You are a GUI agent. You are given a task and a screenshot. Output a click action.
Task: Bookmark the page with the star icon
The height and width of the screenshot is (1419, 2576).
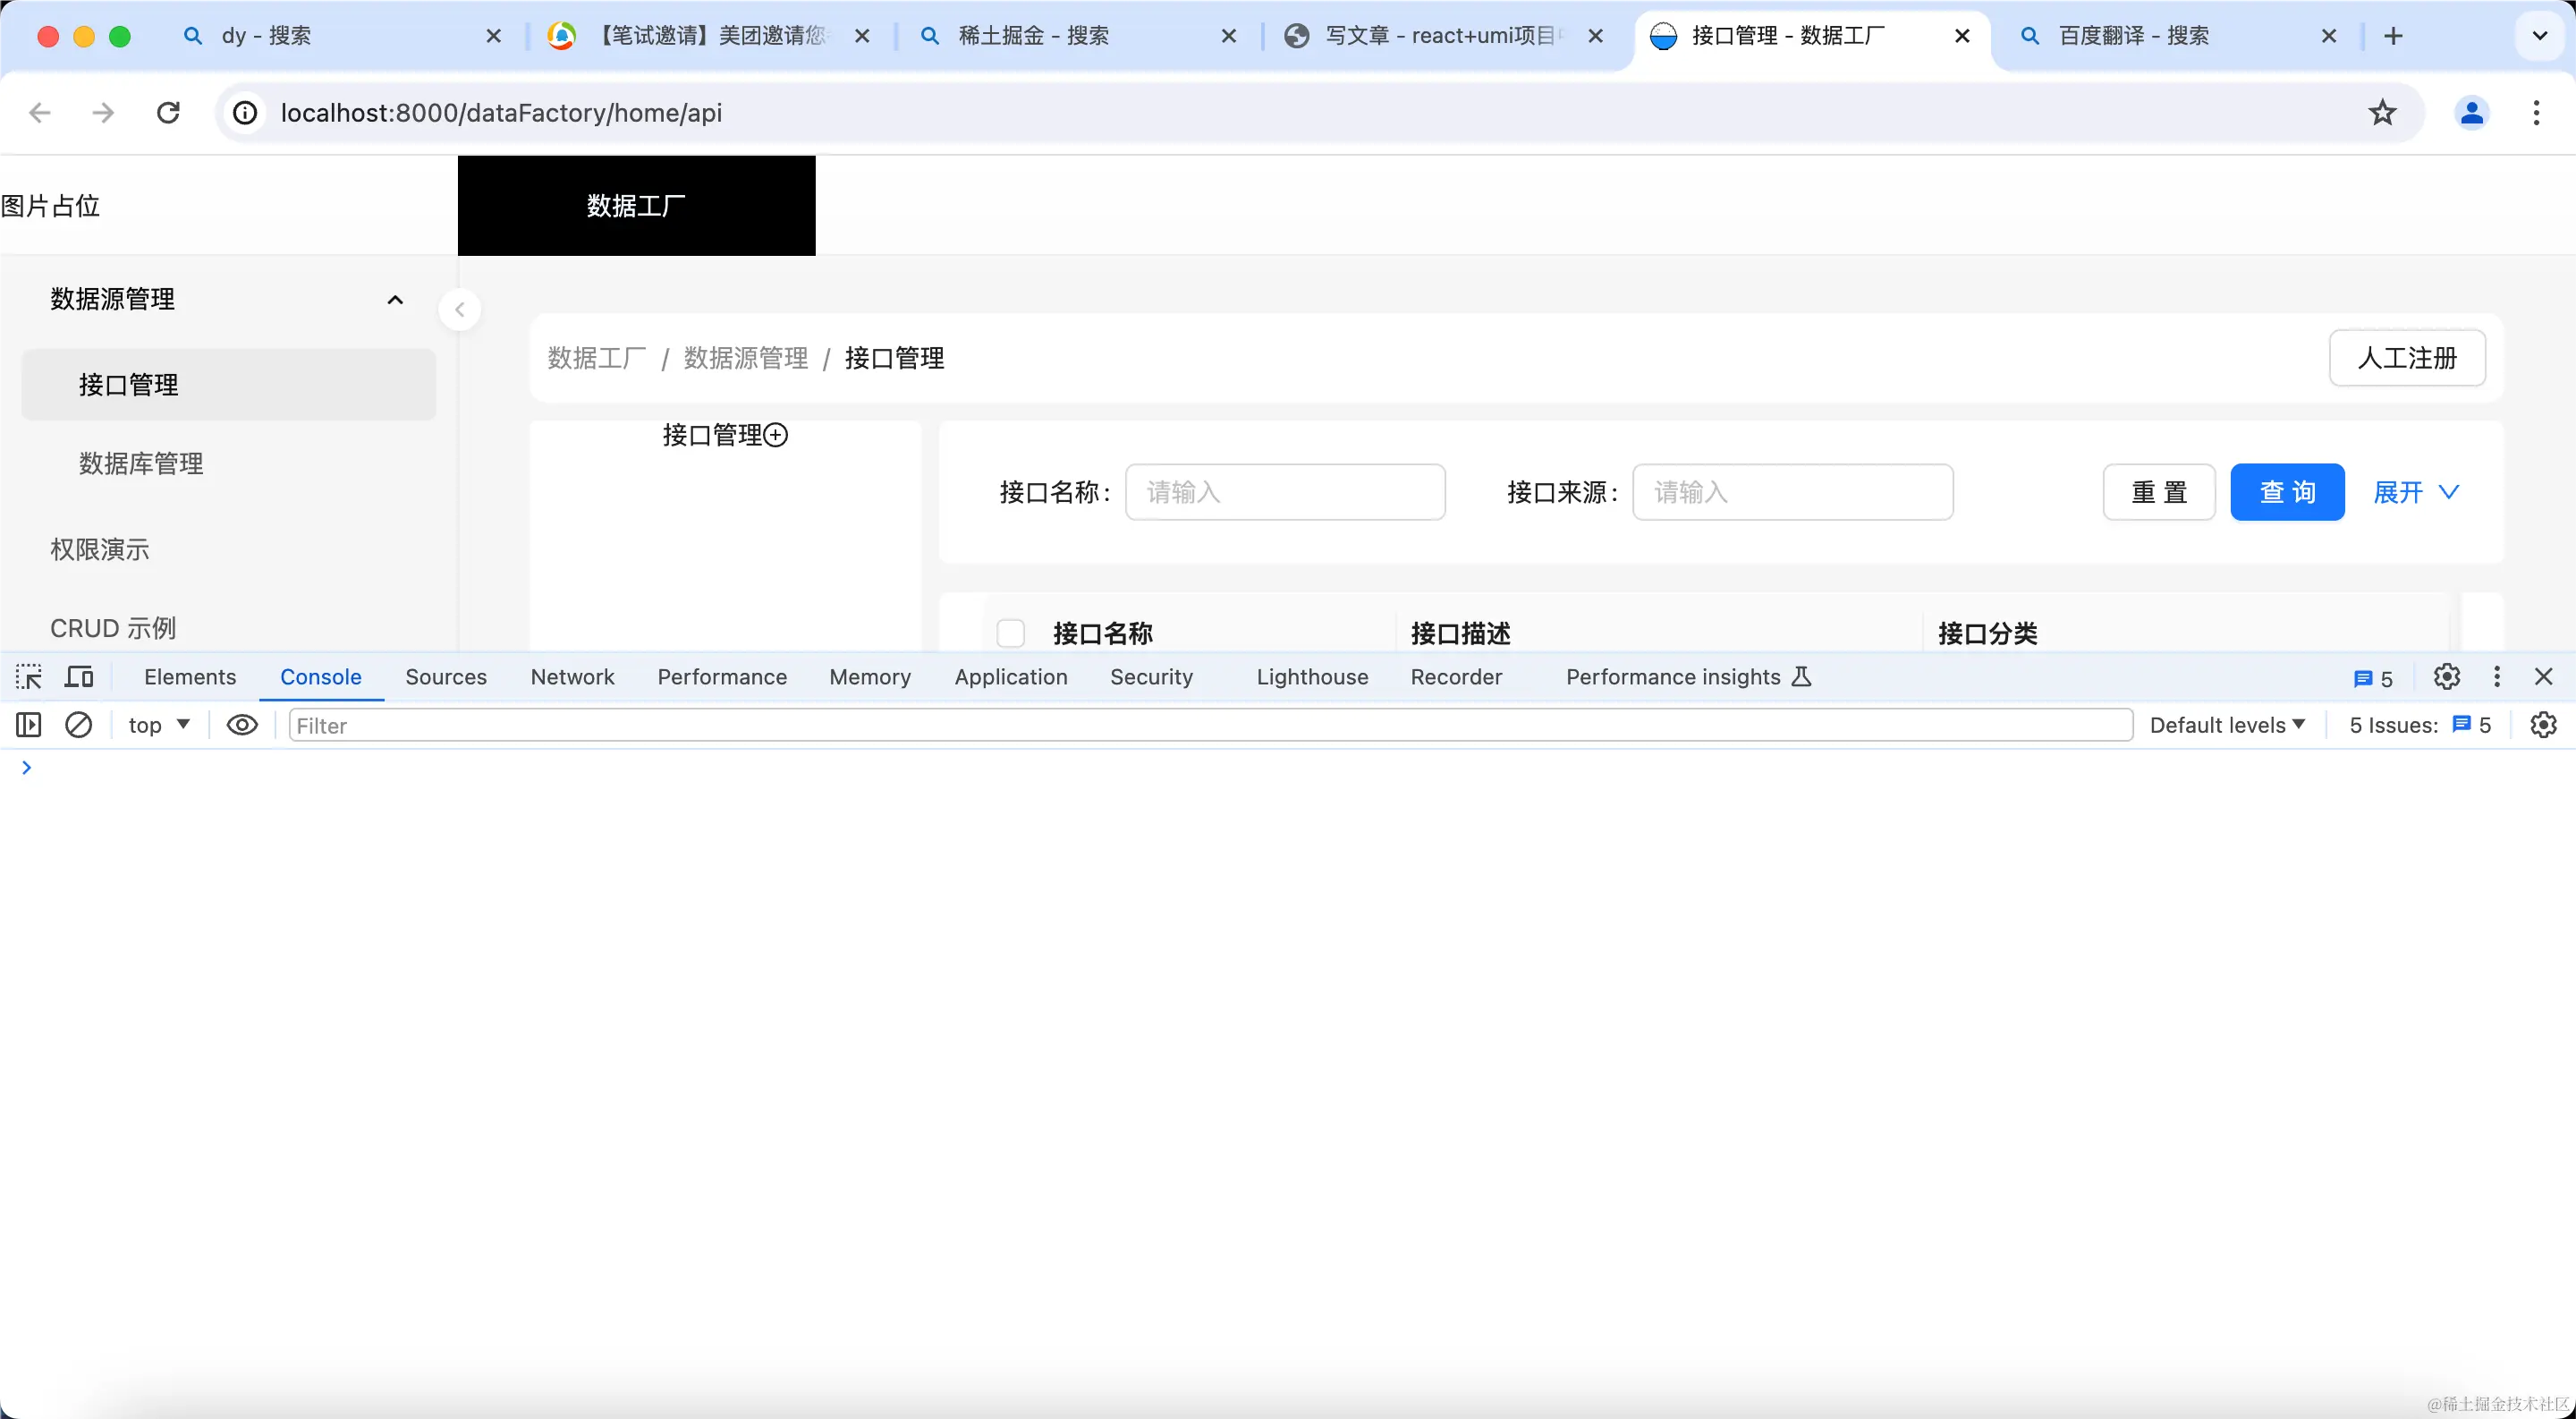point(2382,112)
